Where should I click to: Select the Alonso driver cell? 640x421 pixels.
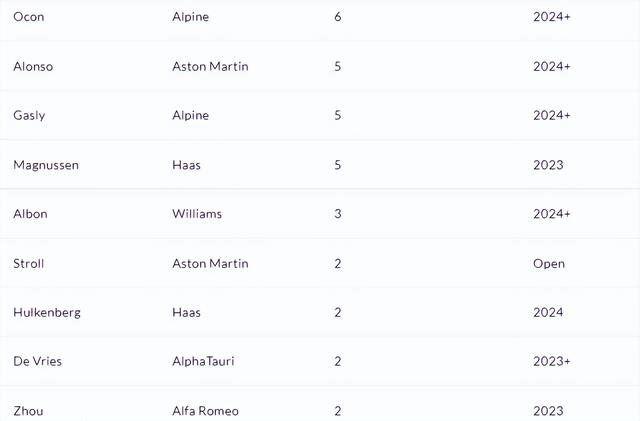pos(33,66)
